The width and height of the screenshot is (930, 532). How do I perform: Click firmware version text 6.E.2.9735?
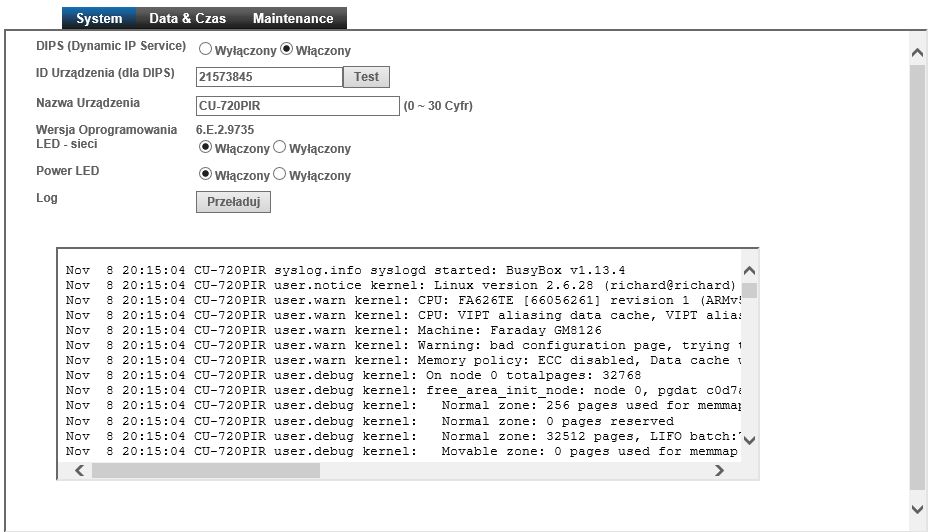(x=225, y=129)
